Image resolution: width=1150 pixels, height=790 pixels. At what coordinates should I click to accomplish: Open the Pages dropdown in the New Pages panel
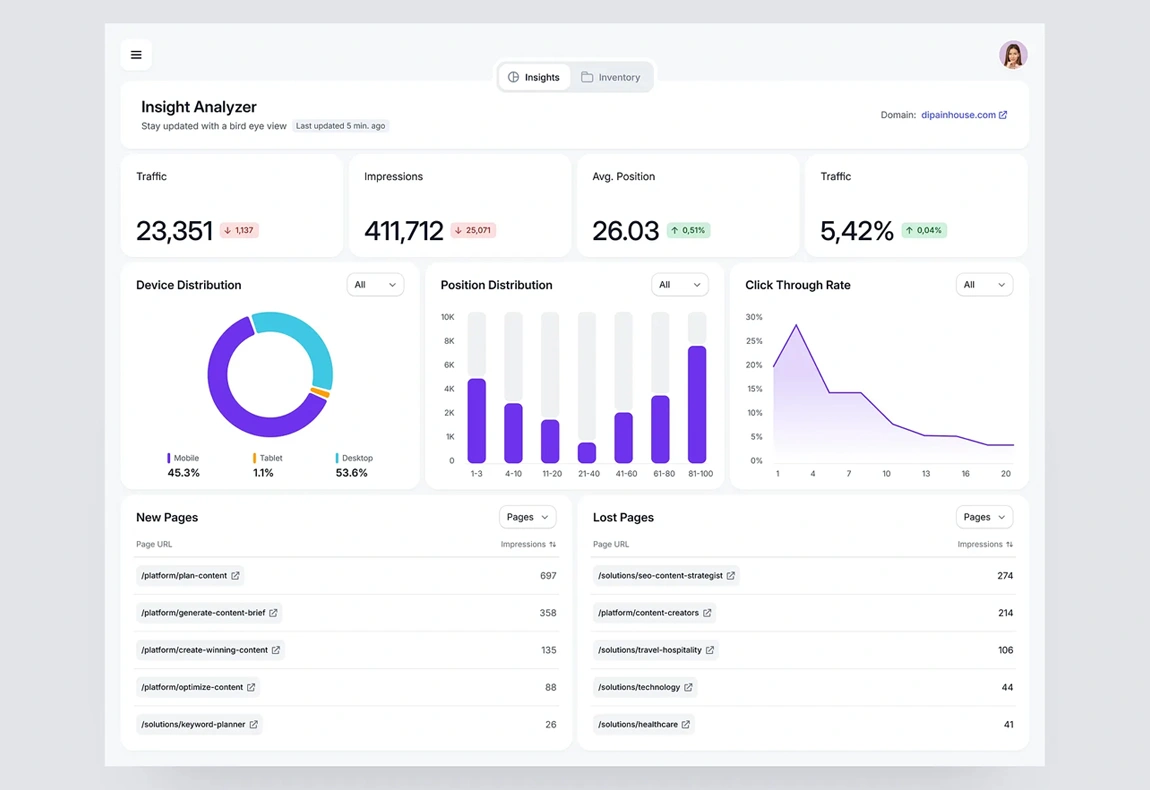click(x=527, y=517)
